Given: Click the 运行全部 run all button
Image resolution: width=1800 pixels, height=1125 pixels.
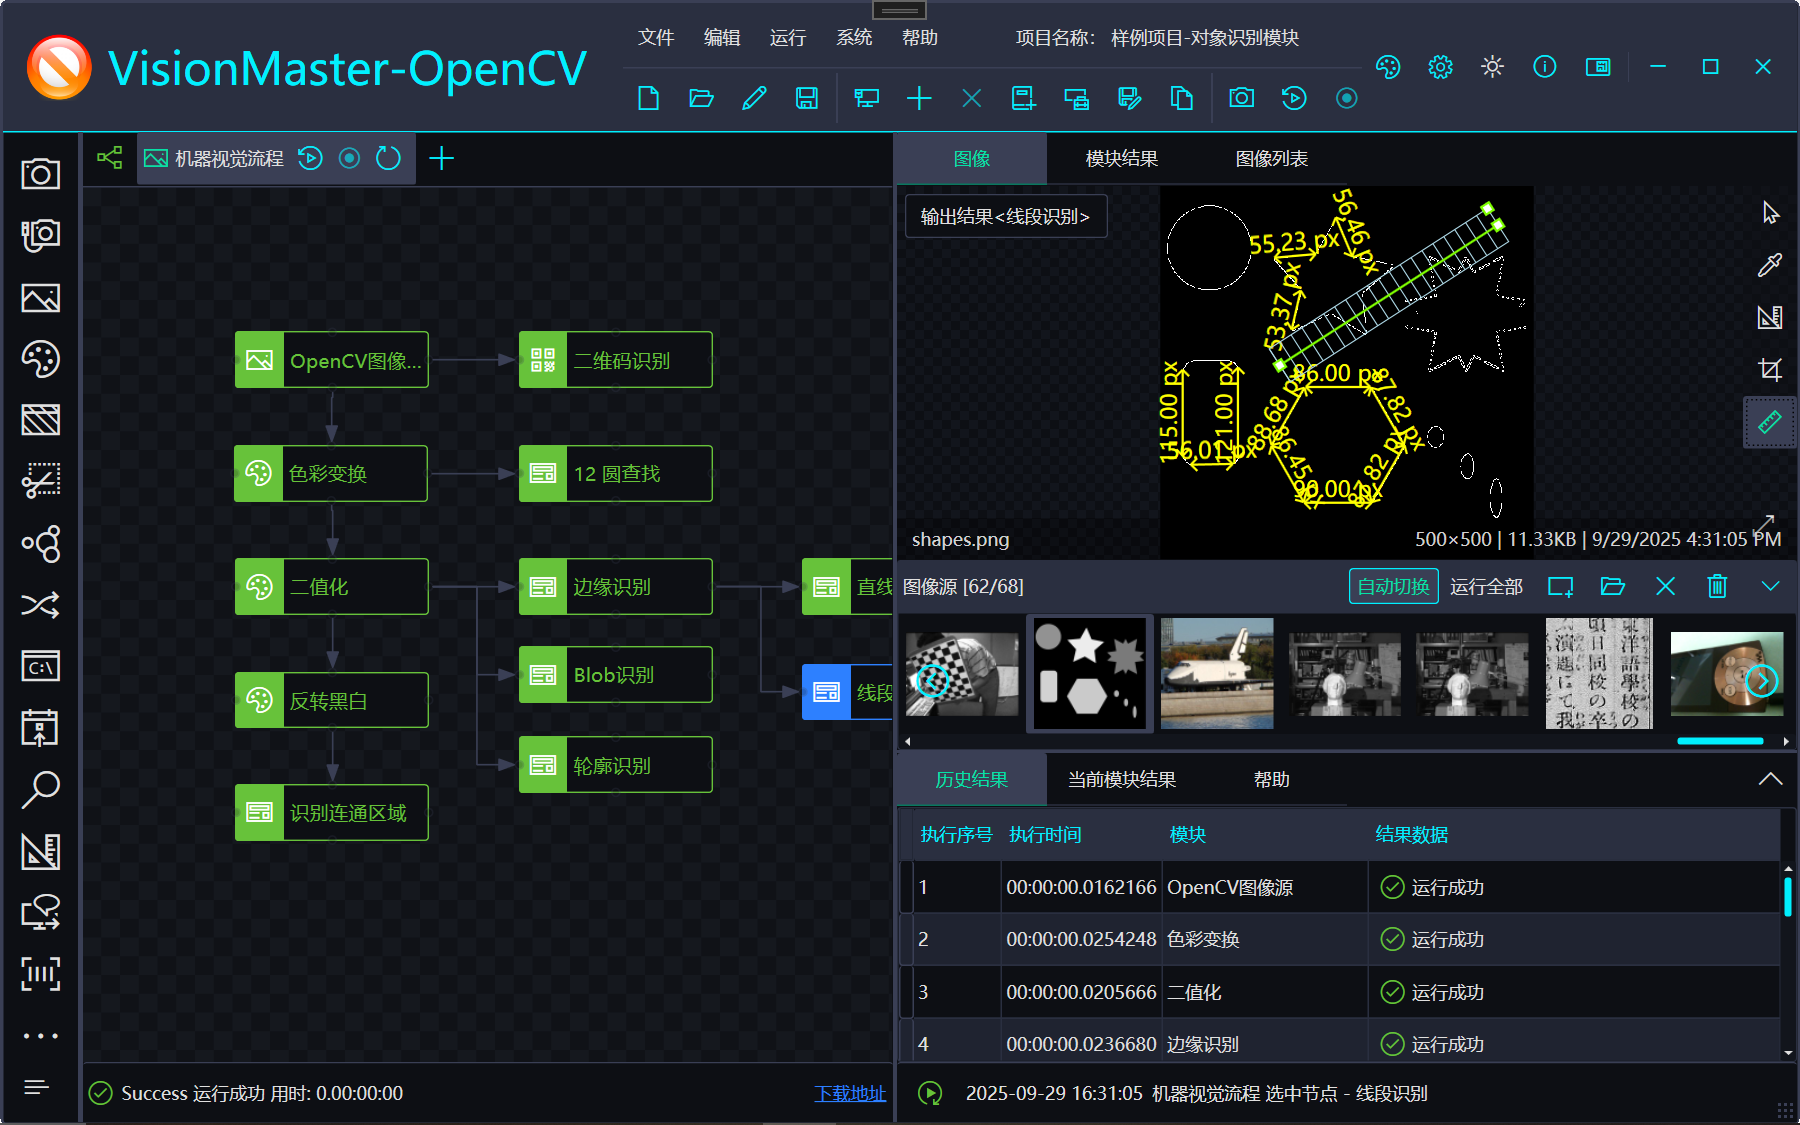Looking at the screenshot, I should (1486, 587).
